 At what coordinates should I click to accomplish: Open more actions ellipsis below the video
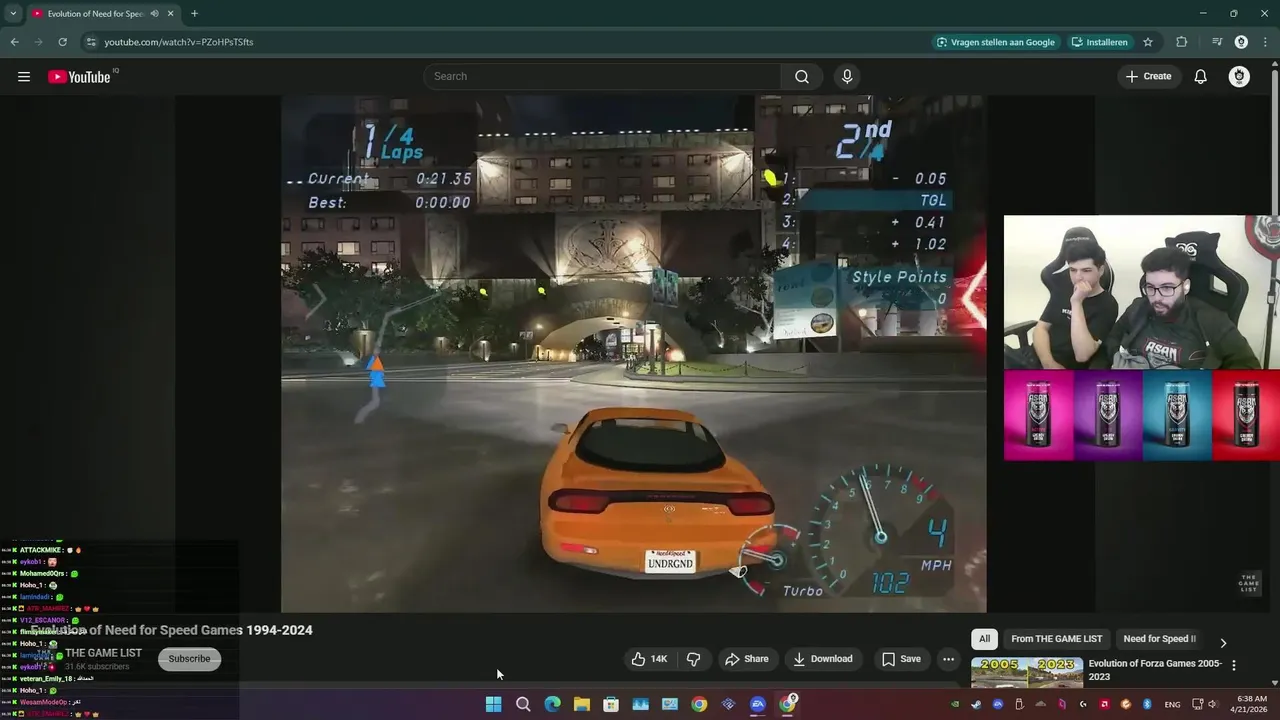click(948, 659)
